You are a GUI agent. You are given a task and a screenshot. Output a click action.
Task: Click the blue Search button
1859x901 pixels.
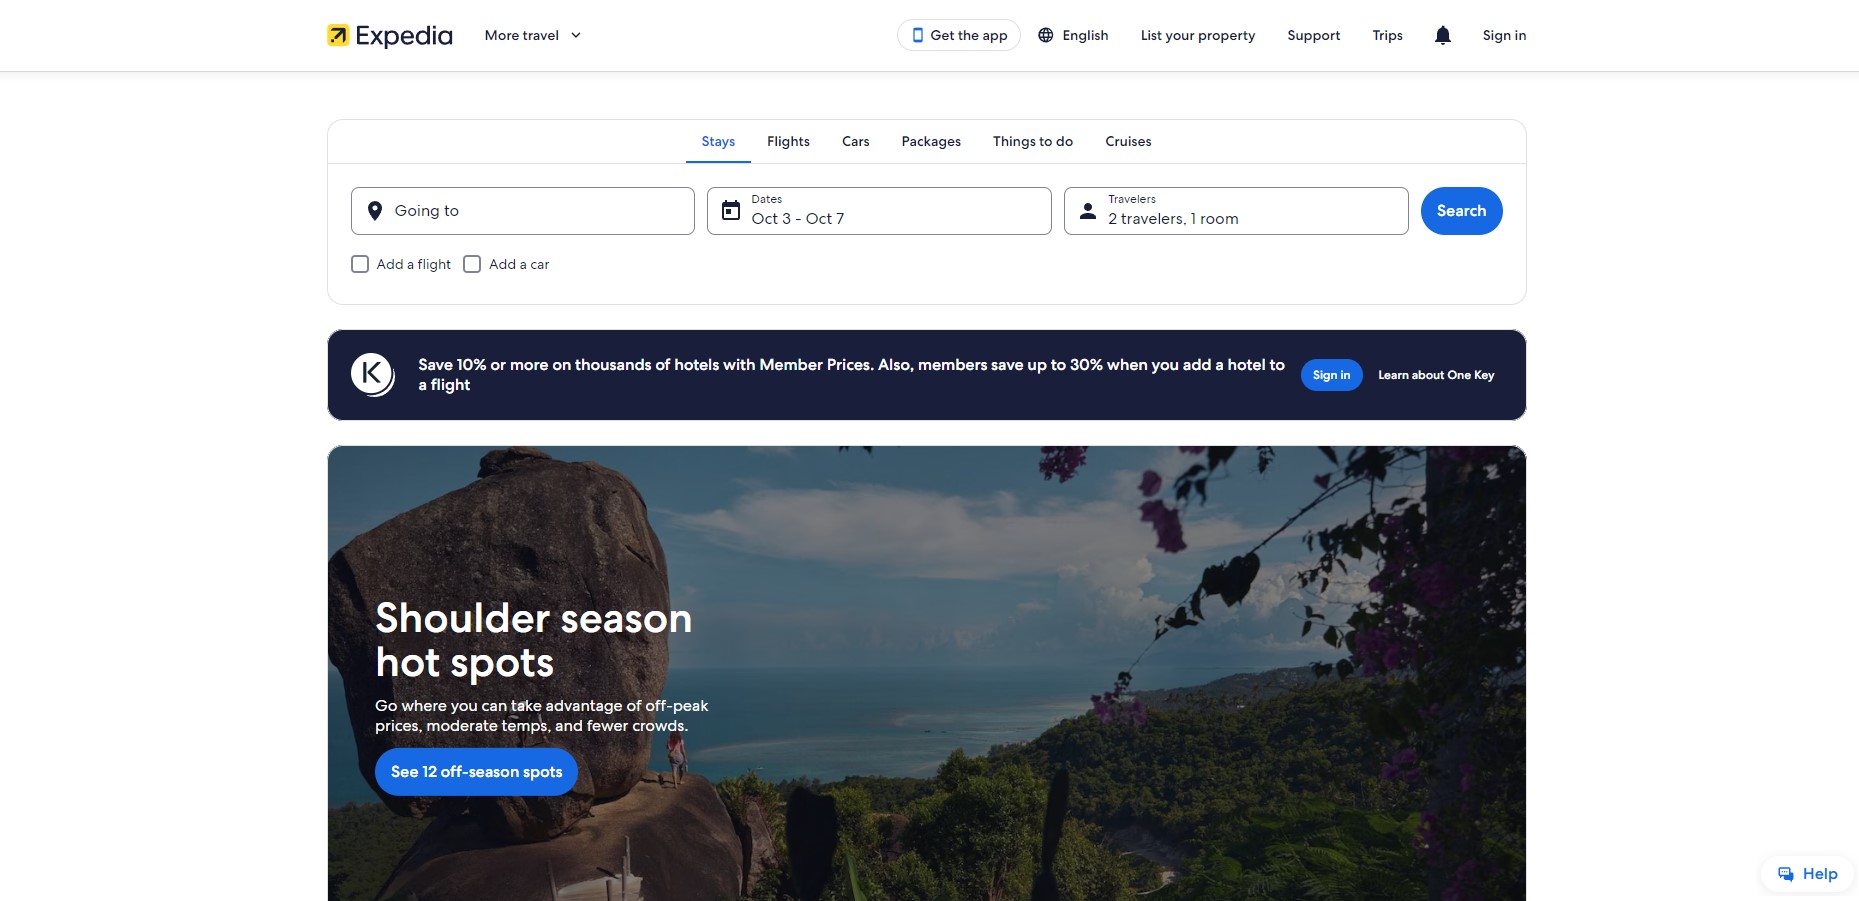1461,211
